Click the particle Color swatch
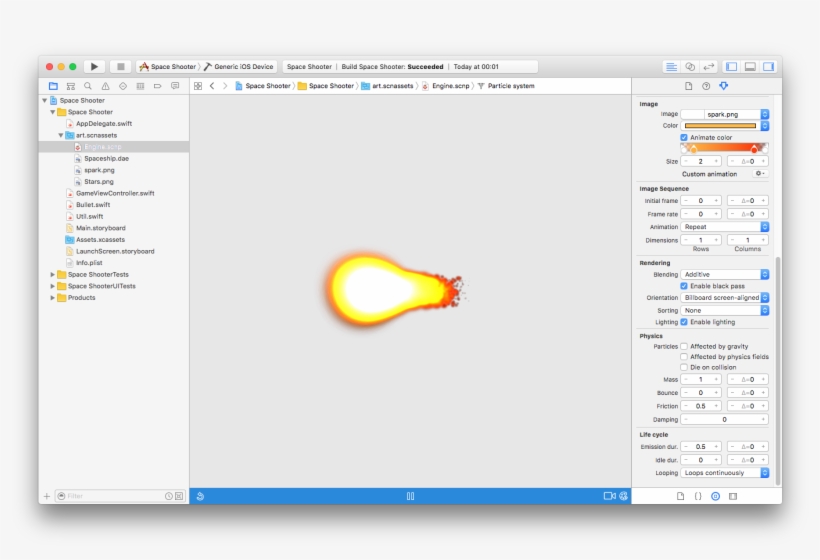The width and height of the screenshot is (820, 560). tap(719, 126)
